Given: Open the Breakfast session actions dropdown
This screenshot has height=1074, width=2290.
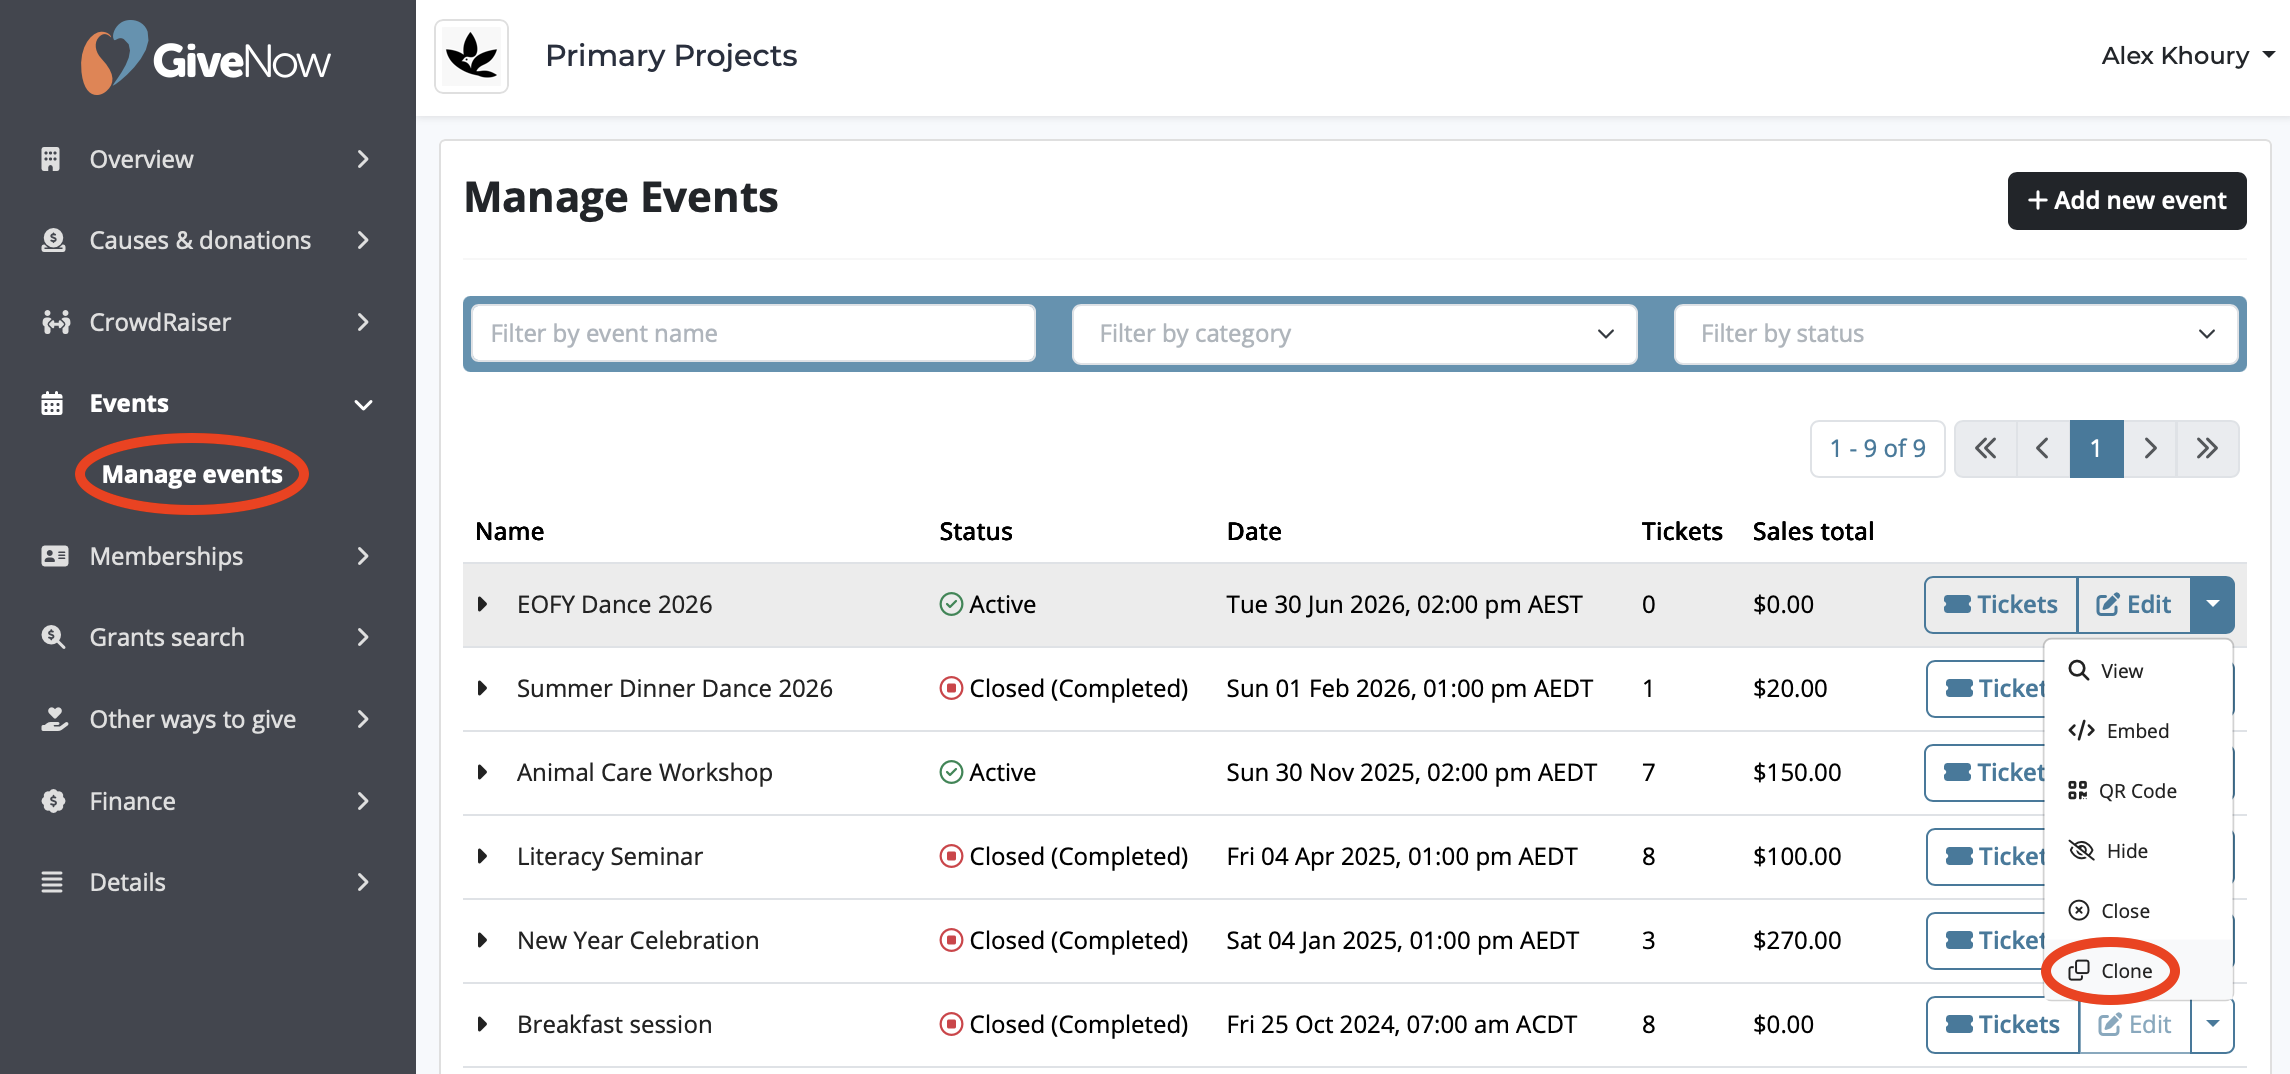Looking at the screenshot, I should click(2213, 1025).
